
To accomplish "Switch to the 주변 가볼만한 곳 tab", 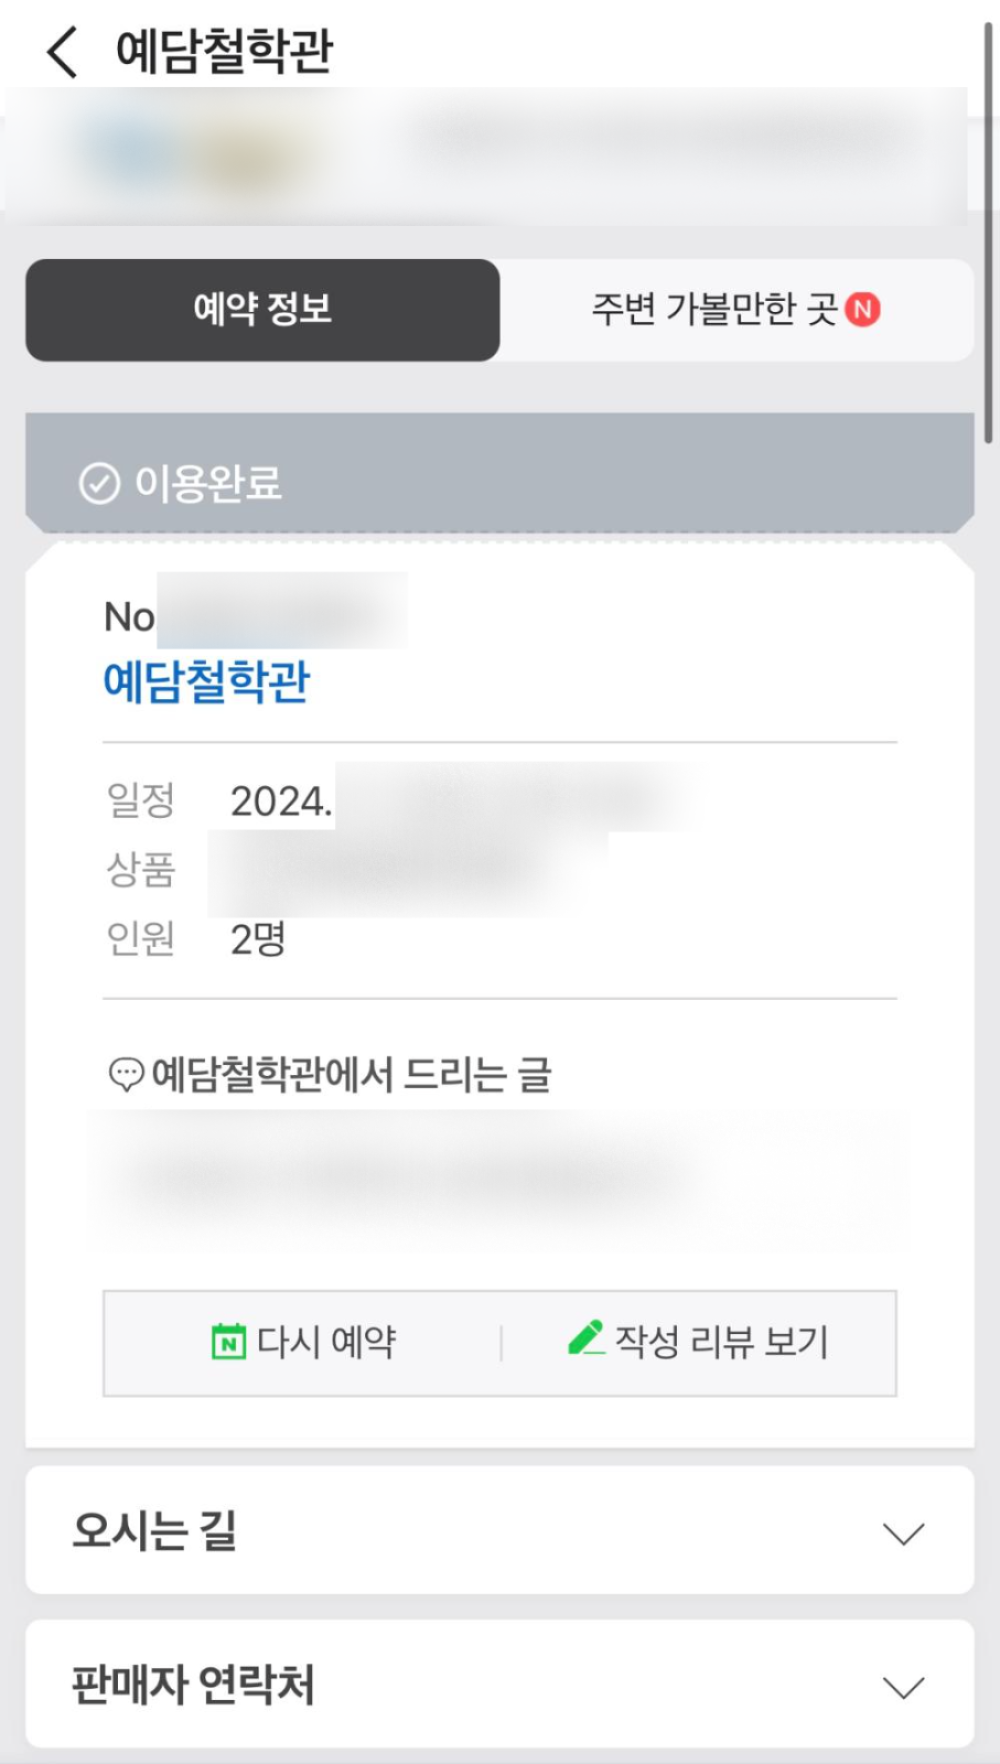I will click(x=714, y=310).
